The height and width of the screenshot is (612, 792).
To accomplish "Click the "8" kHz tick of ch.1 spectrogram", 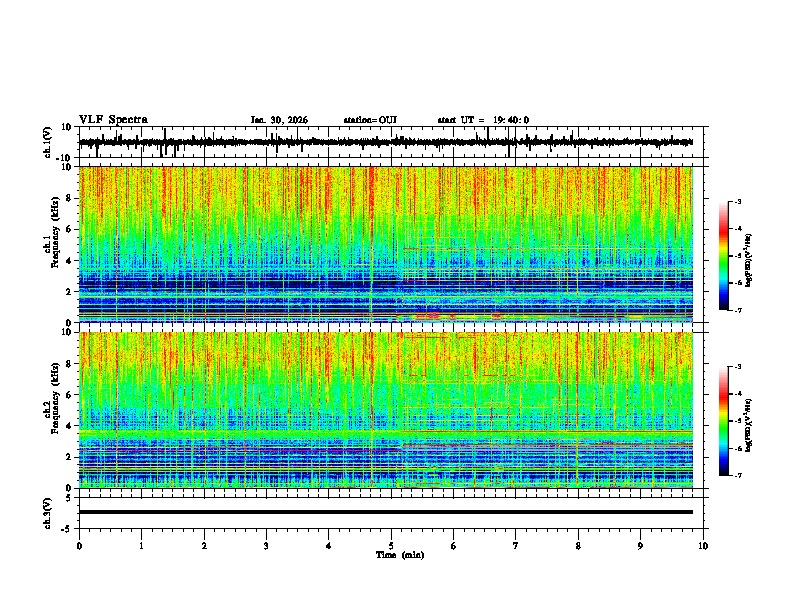I will (69, 198).
